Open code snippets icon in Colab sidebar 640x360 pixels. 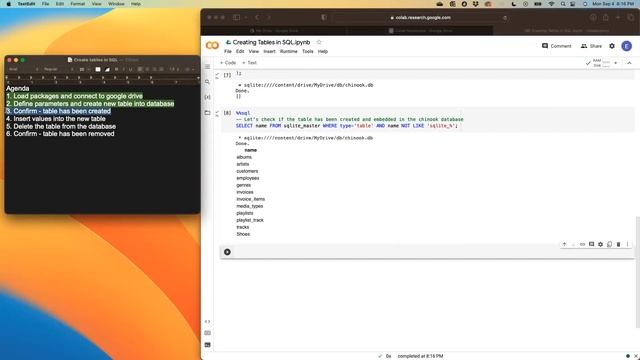207,322
